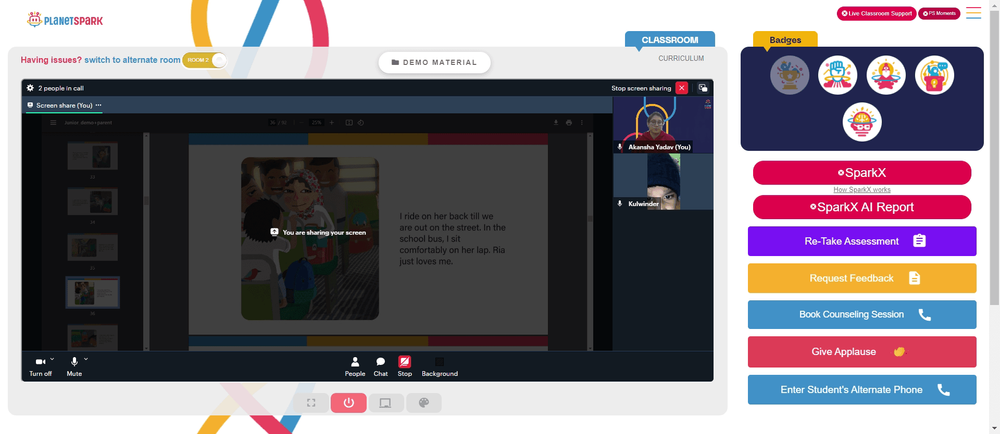Open the Background effects option
Image resolution: width=1000 pixels, height=434 pixels.
pyautogui.click(x=439, y=366)
